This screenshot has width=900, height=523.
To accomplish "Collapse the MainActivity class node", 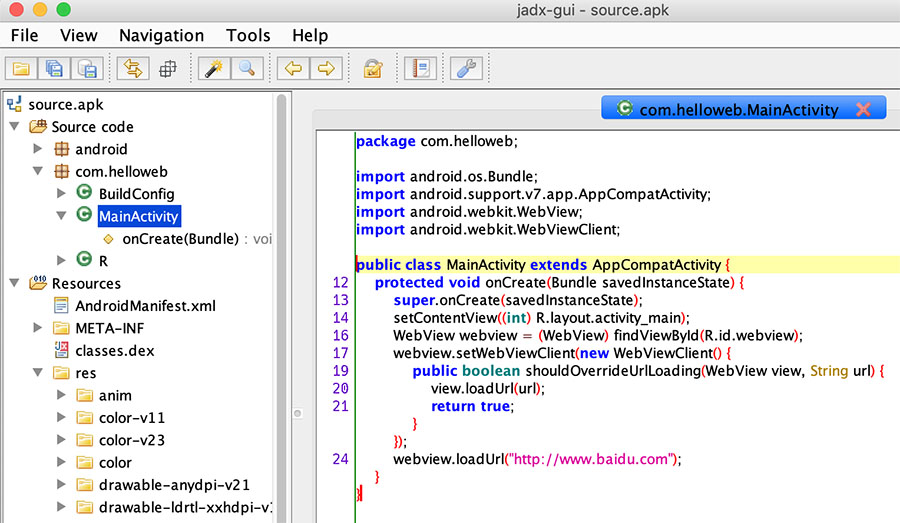I will 61,216.
